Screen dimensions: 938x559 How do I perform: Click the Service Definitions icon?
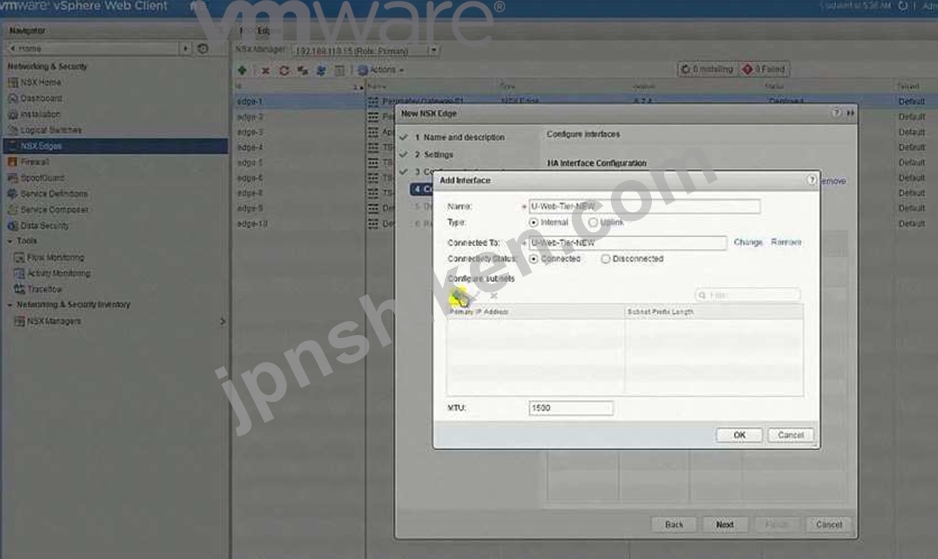tap(13, 194)
